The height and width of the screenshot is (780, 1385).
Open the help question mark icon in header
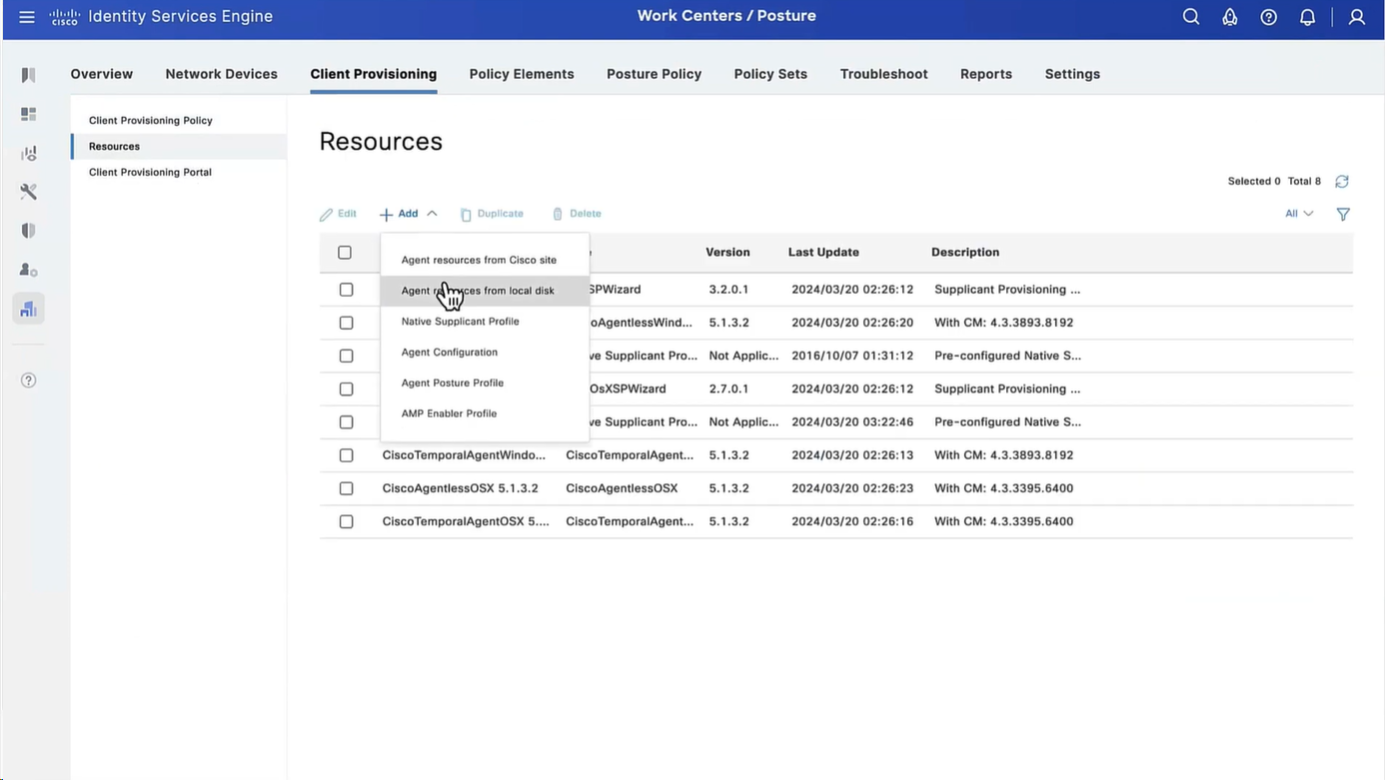pos(1268,17)
